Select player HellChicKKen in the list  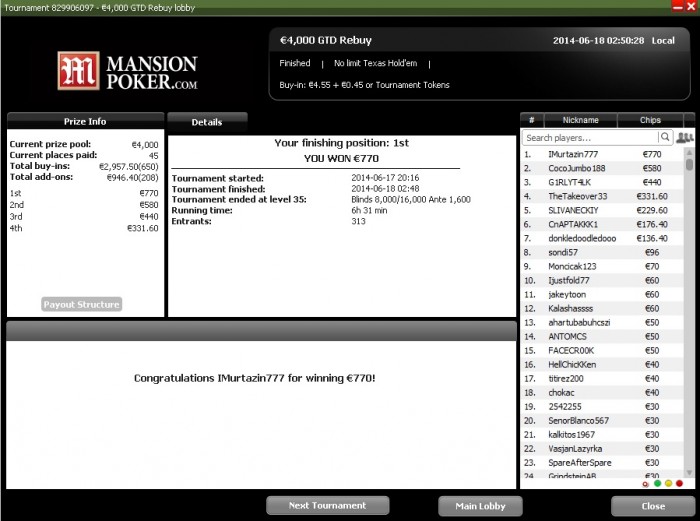coord(603,365)
